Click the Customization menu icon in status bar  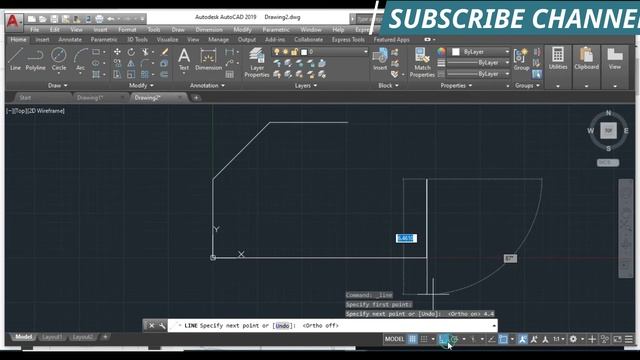click(x=629, y=339)
